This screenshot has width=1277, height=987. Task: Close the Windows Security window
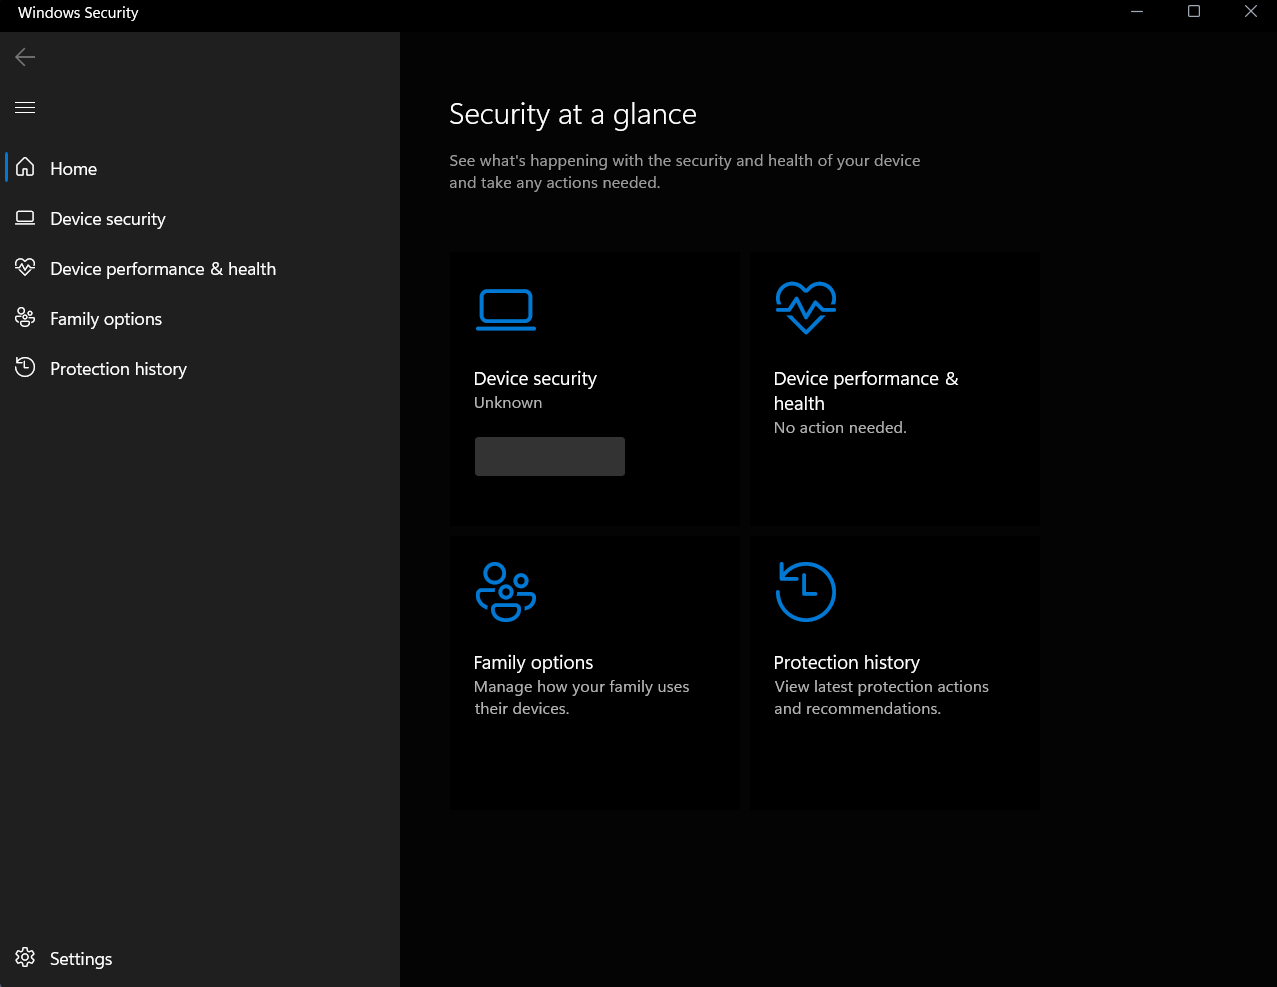(x=1250, y=12)
